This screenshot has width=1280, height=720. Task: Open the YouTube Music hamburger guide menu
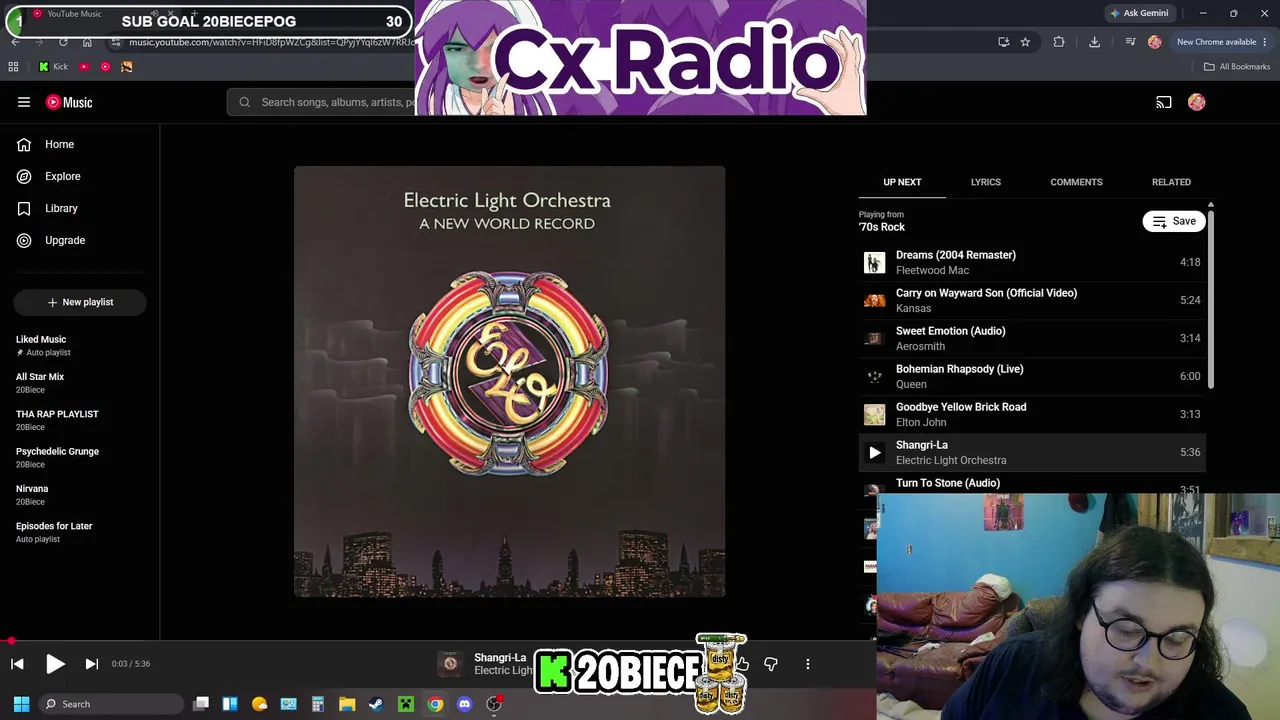(x=24, y=102)
